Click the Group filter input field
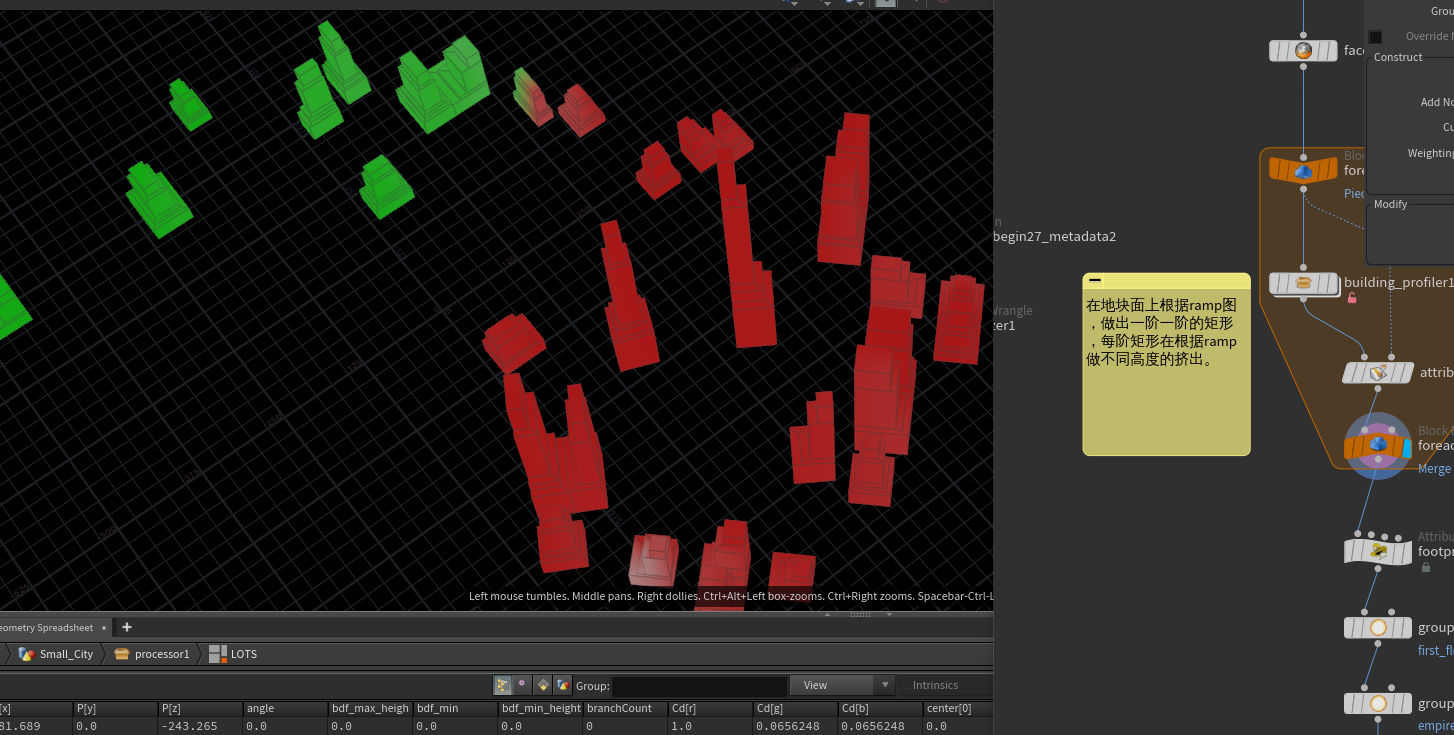The height and width of the screenshot is (735, 1454). (x=699, y=686)
